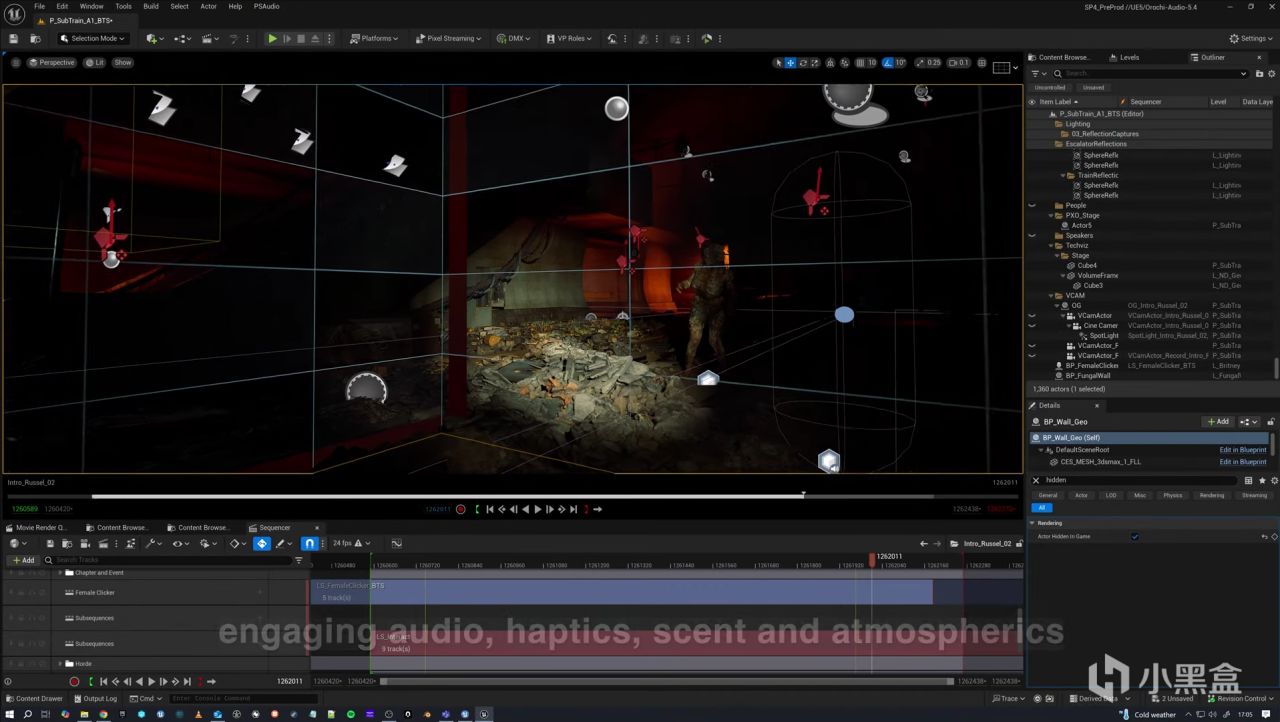Image resolution: width=1280 pixels, height=722 pixels.
Task: Save the current level with the toolbar icon
Action: pos(14,38)
